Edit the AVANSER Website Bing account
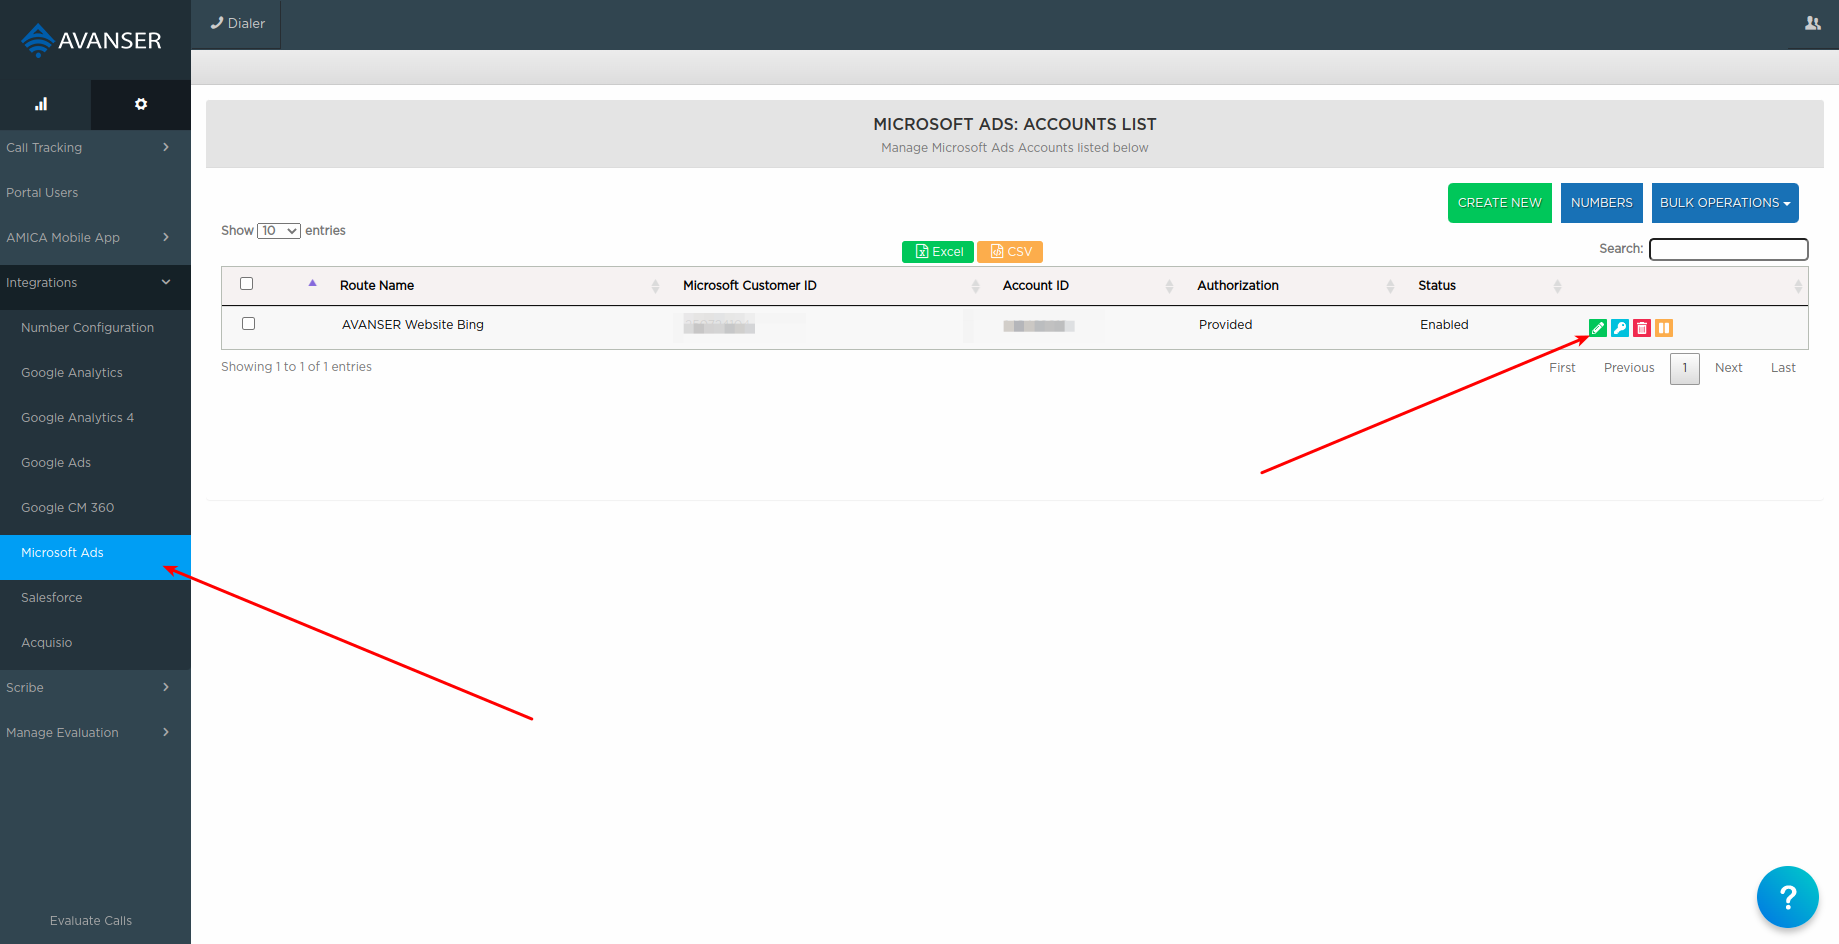 click(1598, 328)
